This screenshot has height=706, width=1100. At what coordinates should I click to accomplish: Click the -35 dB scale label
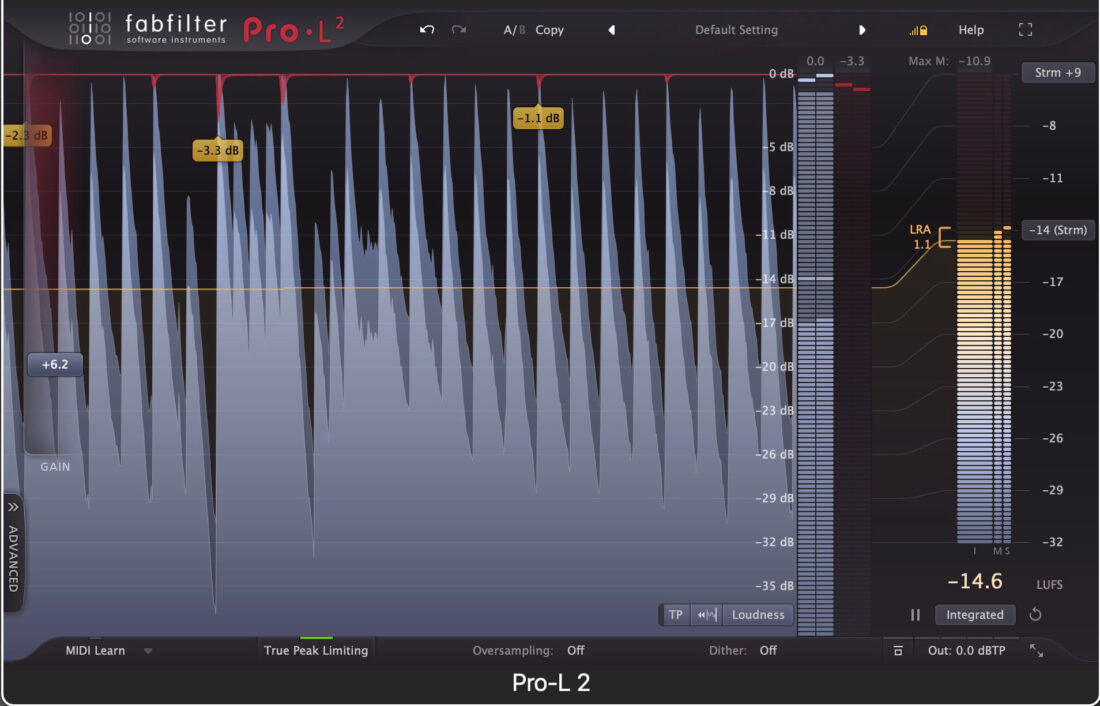tap(774, 585)
